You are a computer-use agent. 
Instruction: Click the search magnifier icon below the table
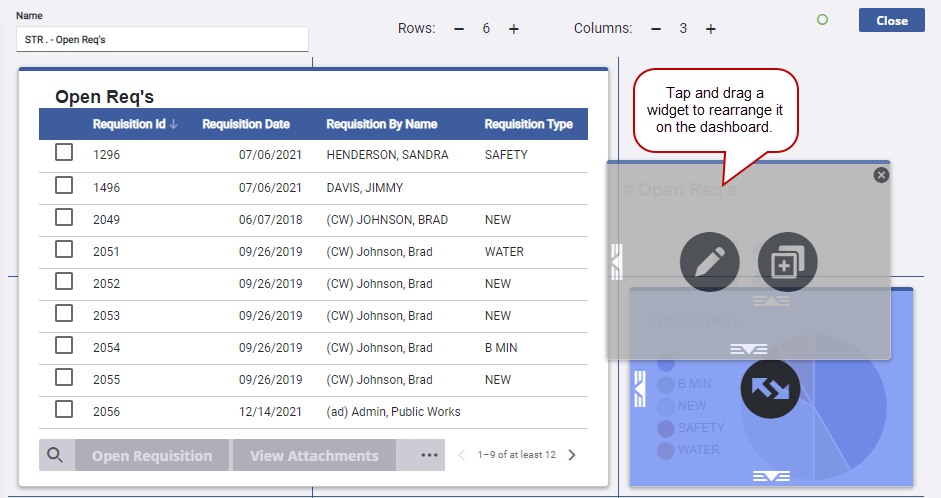[55, 456]
